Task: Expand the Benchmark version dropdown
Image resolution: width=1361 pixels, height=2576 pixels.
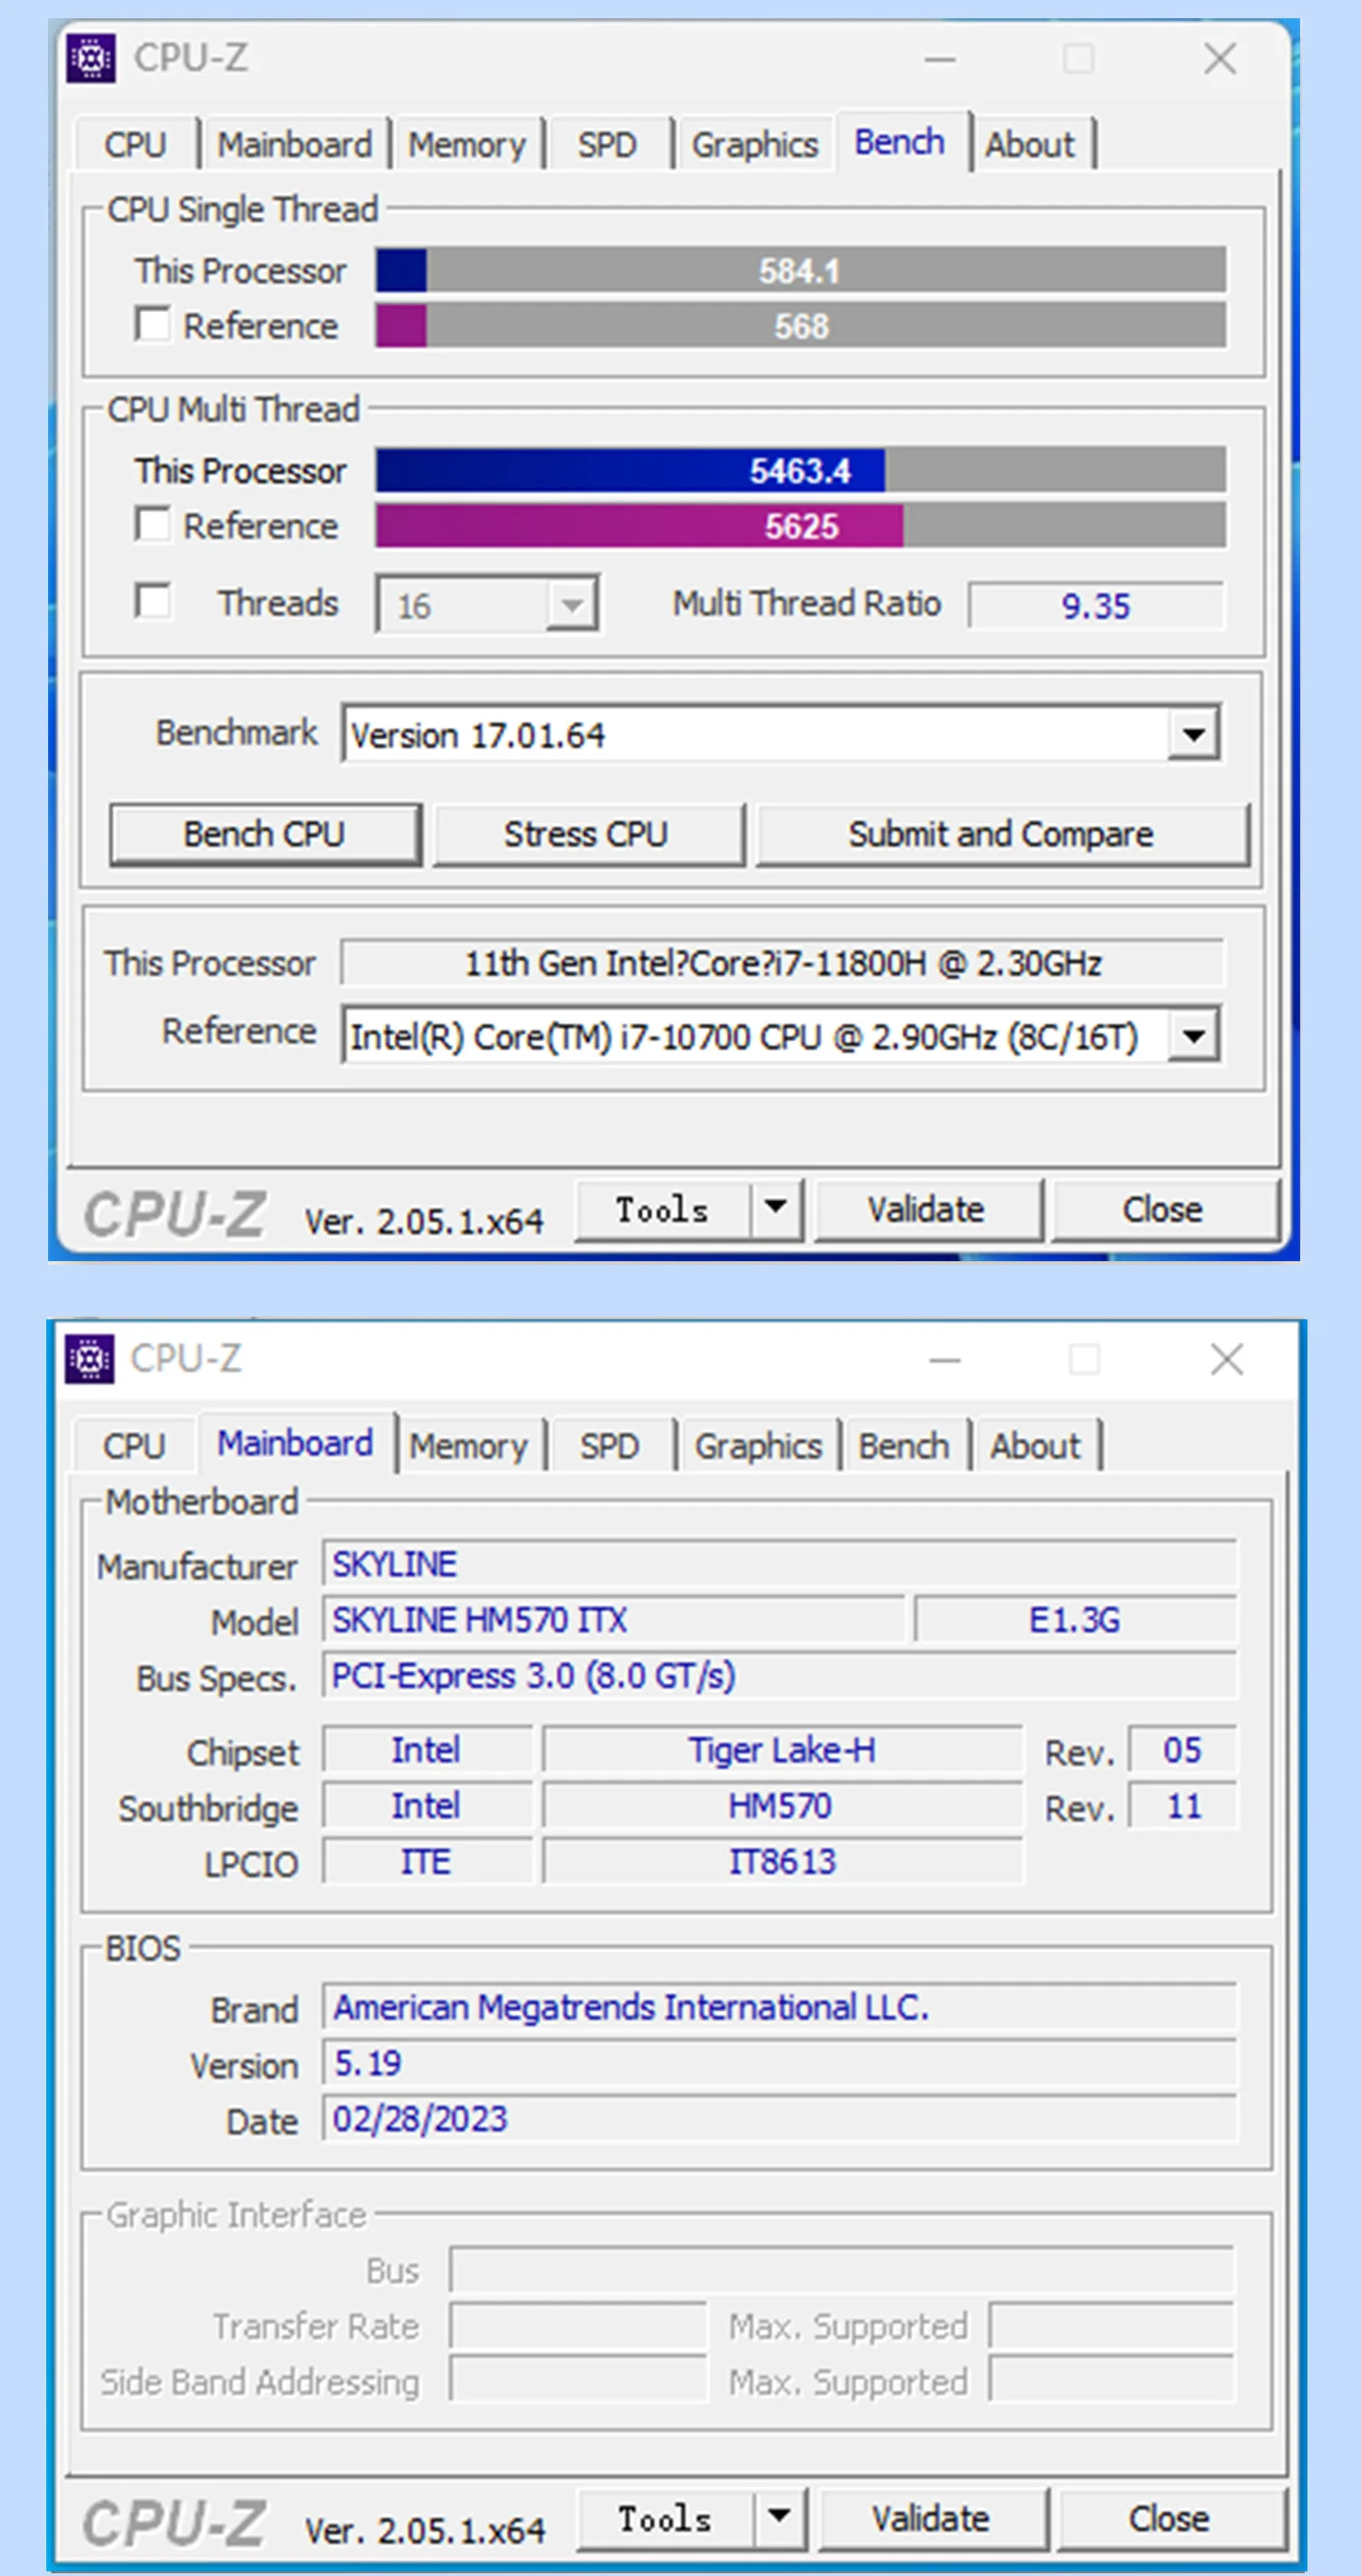Action: 1193,735
